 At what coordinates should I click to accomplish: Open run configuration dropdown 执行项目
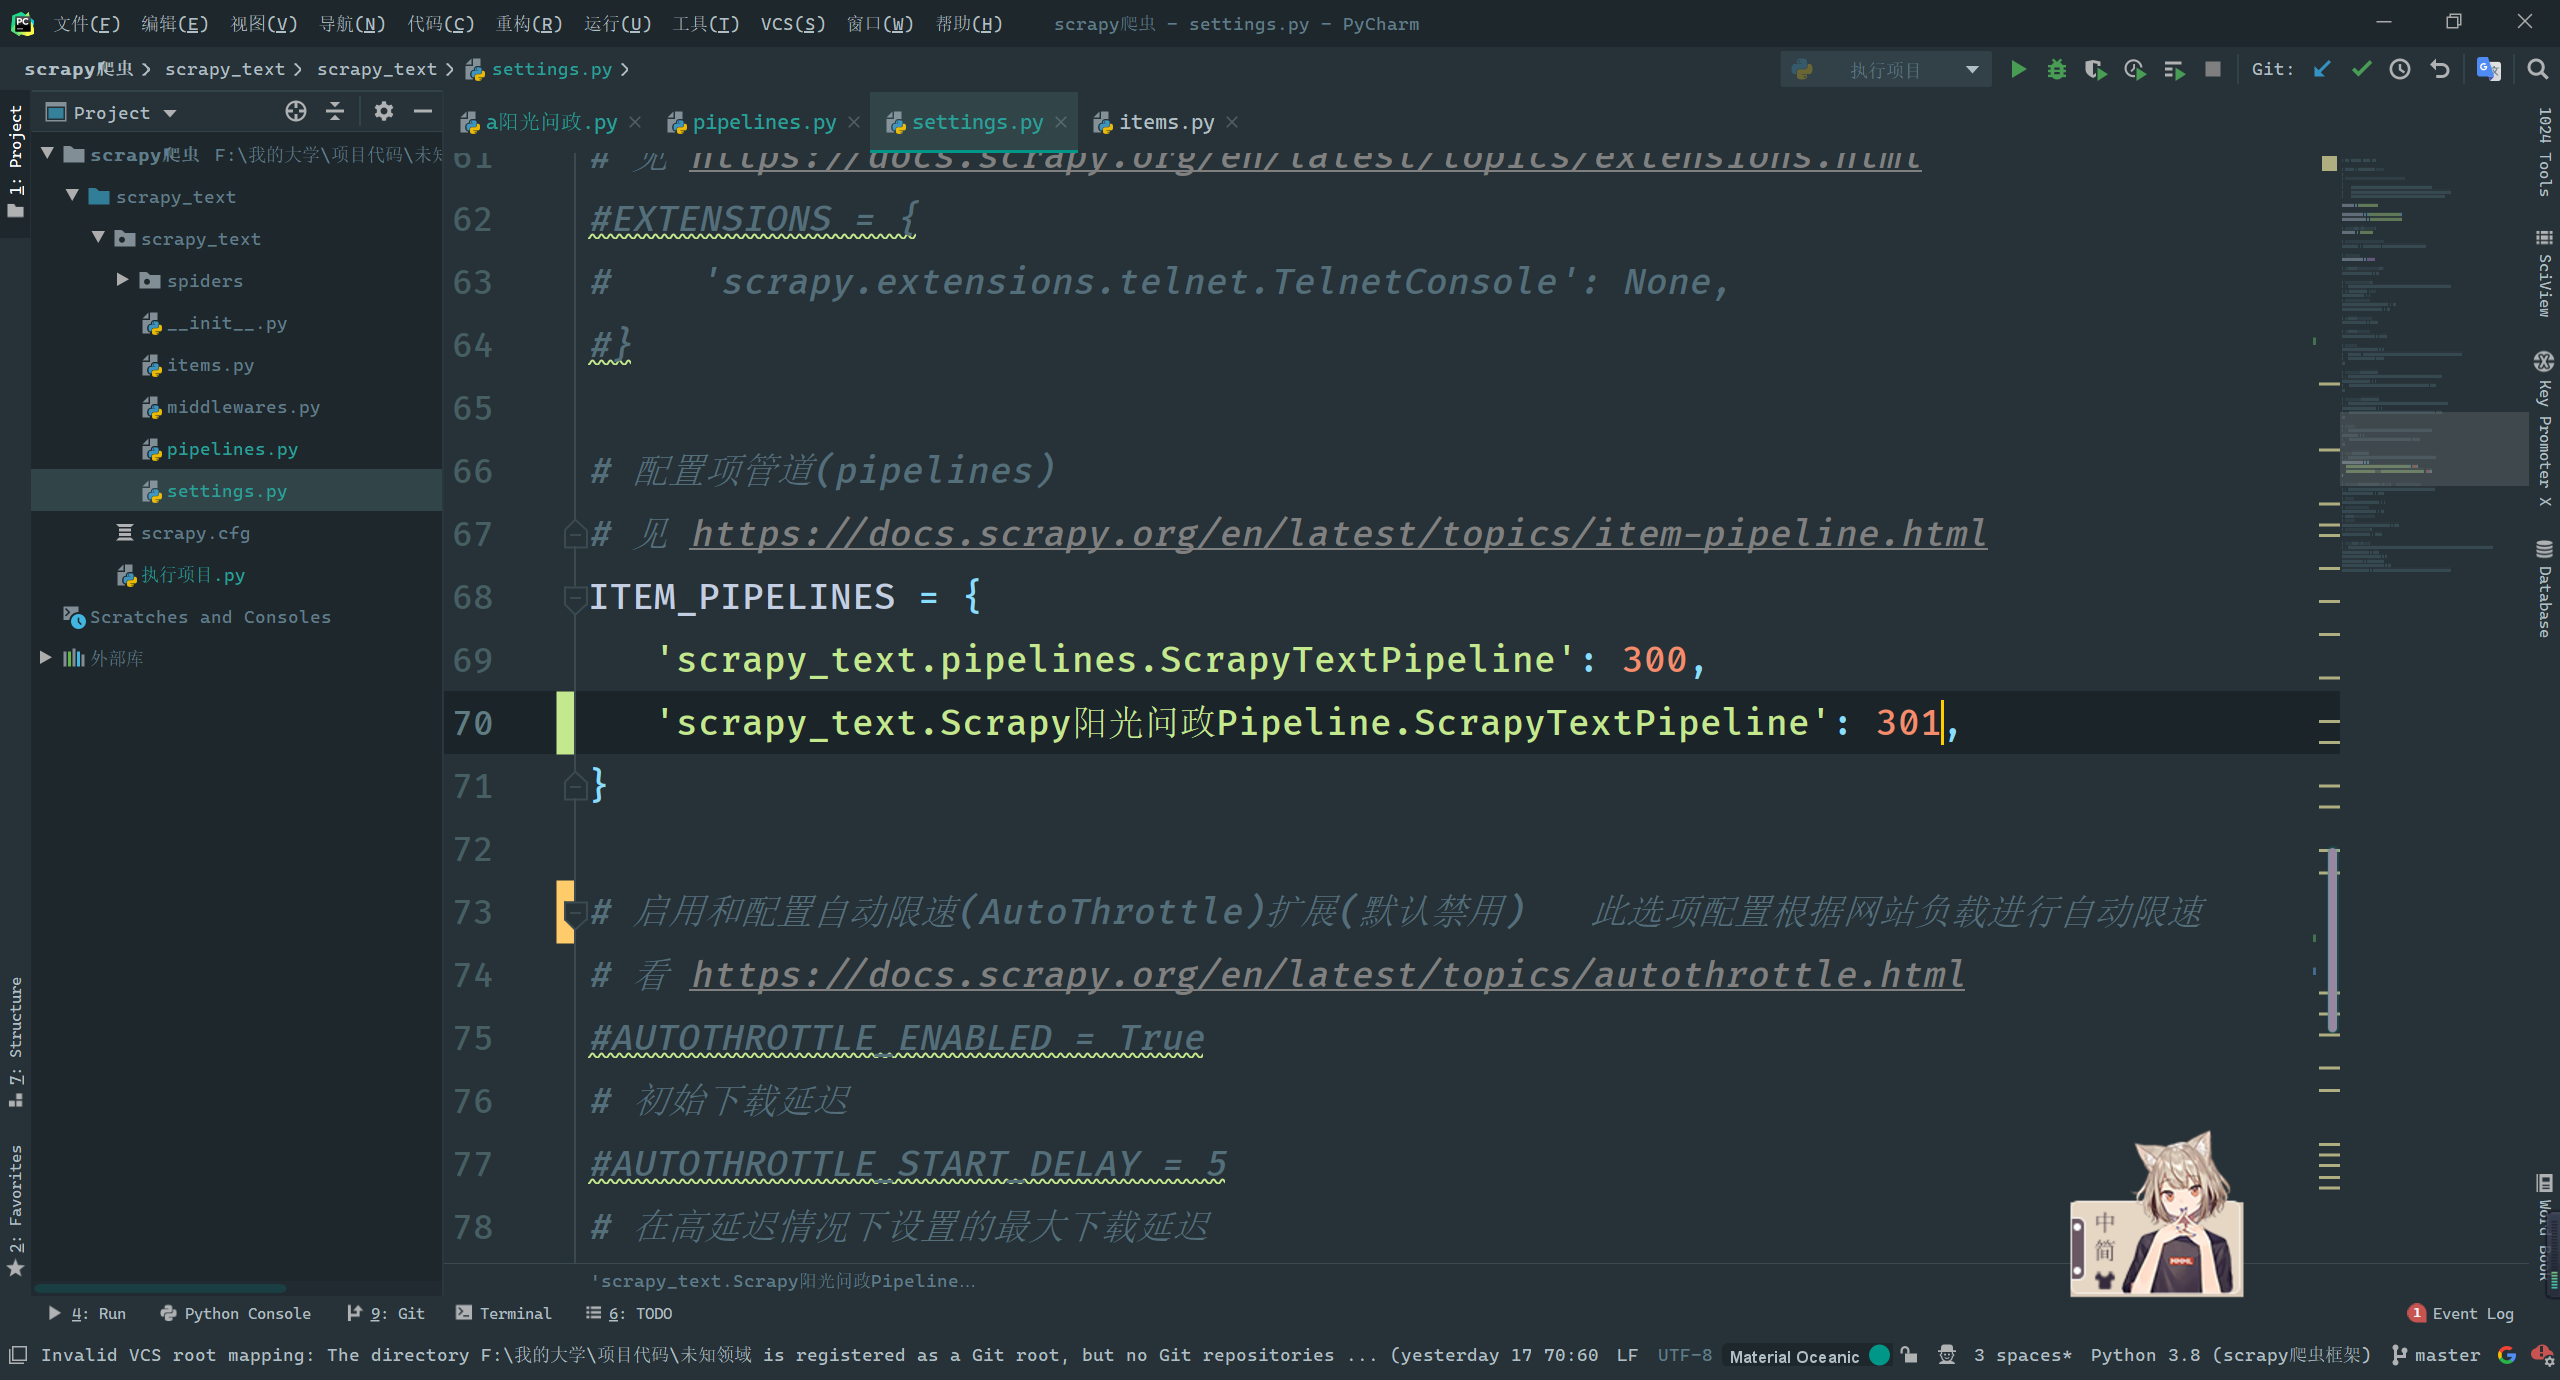tap(1885, 70)
